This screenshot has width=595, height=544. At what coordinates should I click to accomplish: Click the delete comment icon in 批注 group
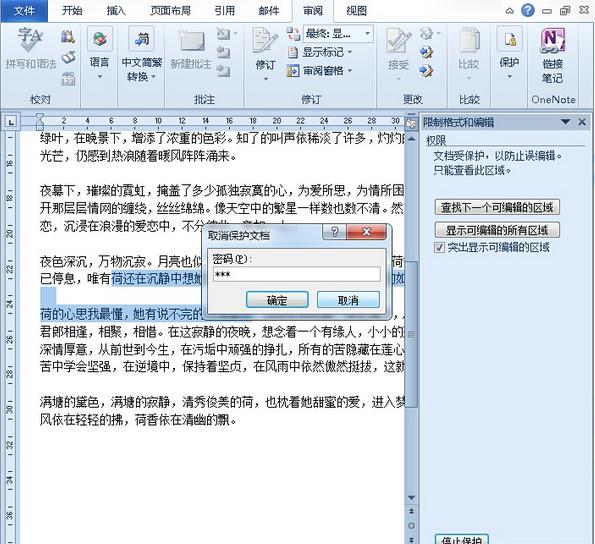(x=224, y=34)
